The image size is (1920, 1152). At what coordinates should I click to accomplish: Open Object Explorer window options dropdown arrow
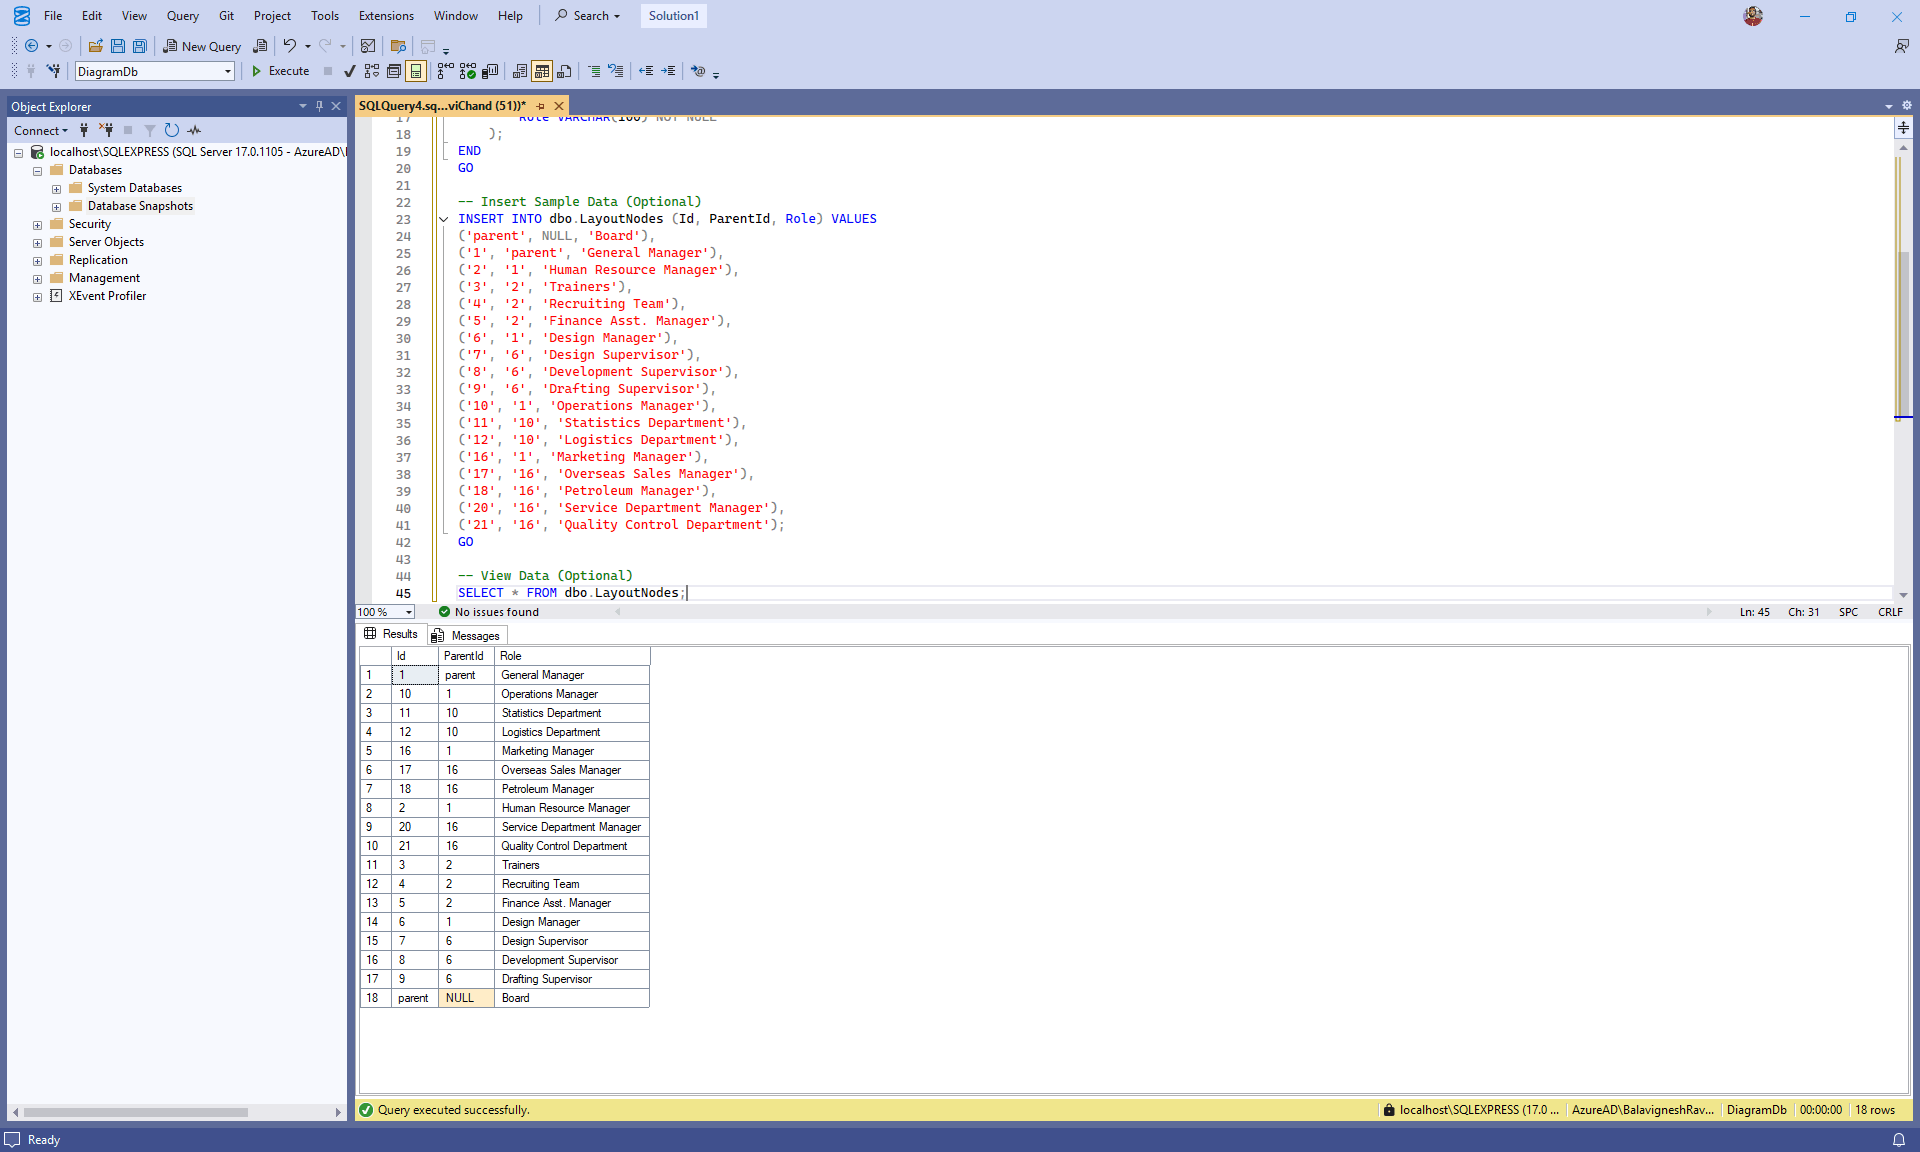point(303,106)
